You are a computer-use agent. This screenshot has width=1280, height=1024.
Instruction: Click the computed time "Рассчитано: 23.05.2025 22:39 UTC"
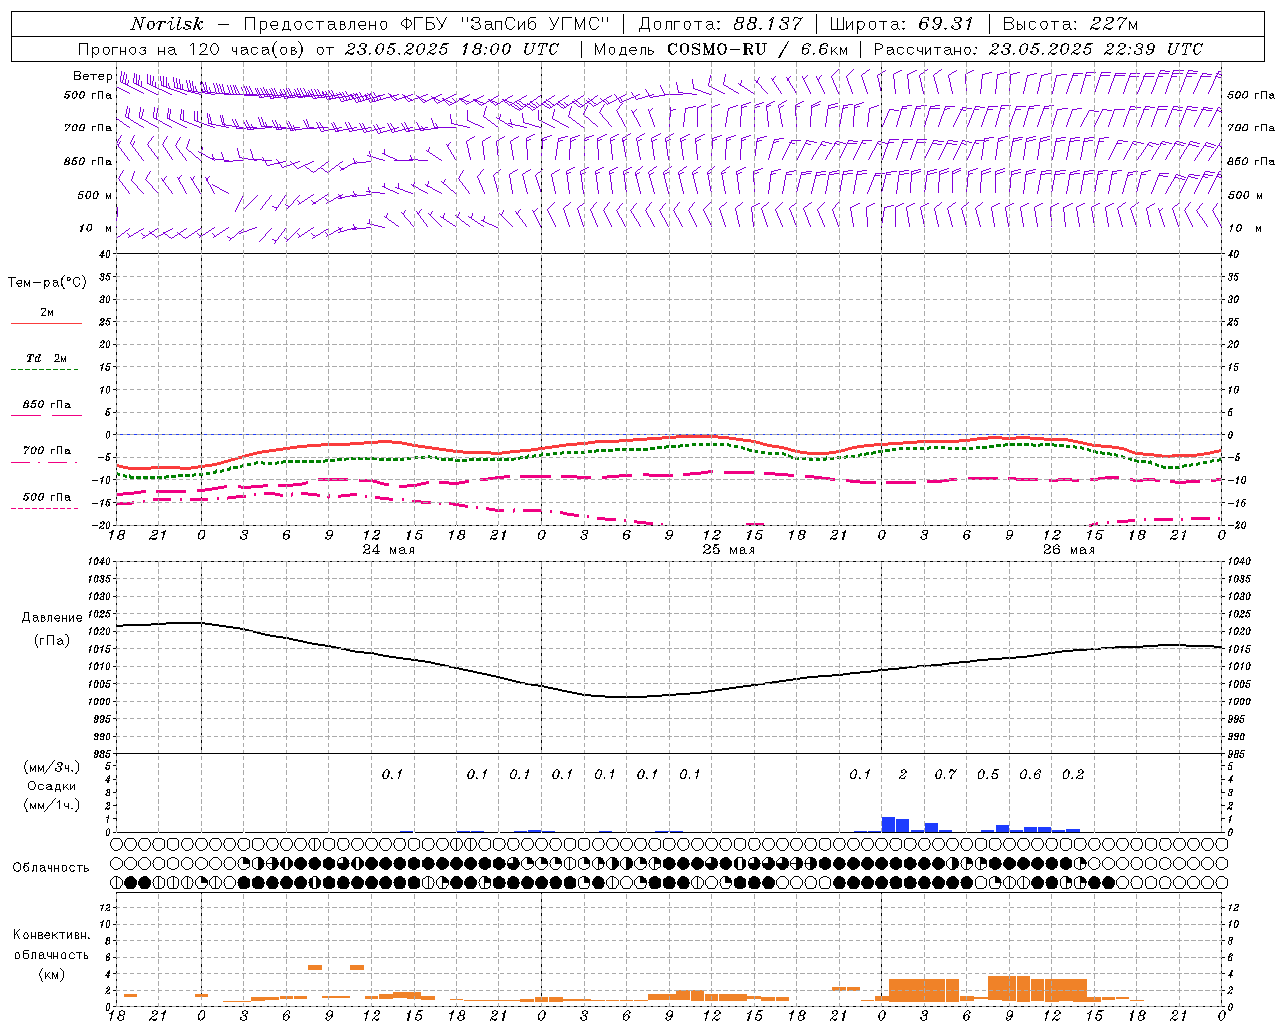coord(1038,49)
